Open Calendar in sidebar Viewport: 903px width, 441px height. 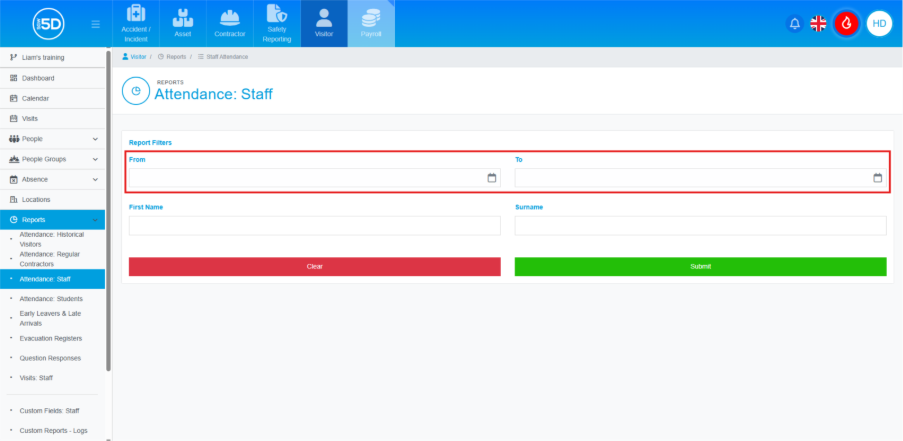click(x=52, y=98)
